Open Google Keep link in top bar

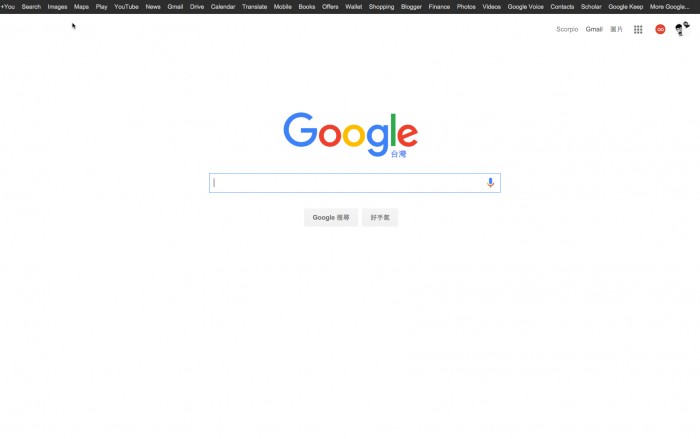click(x=625, y=7)
